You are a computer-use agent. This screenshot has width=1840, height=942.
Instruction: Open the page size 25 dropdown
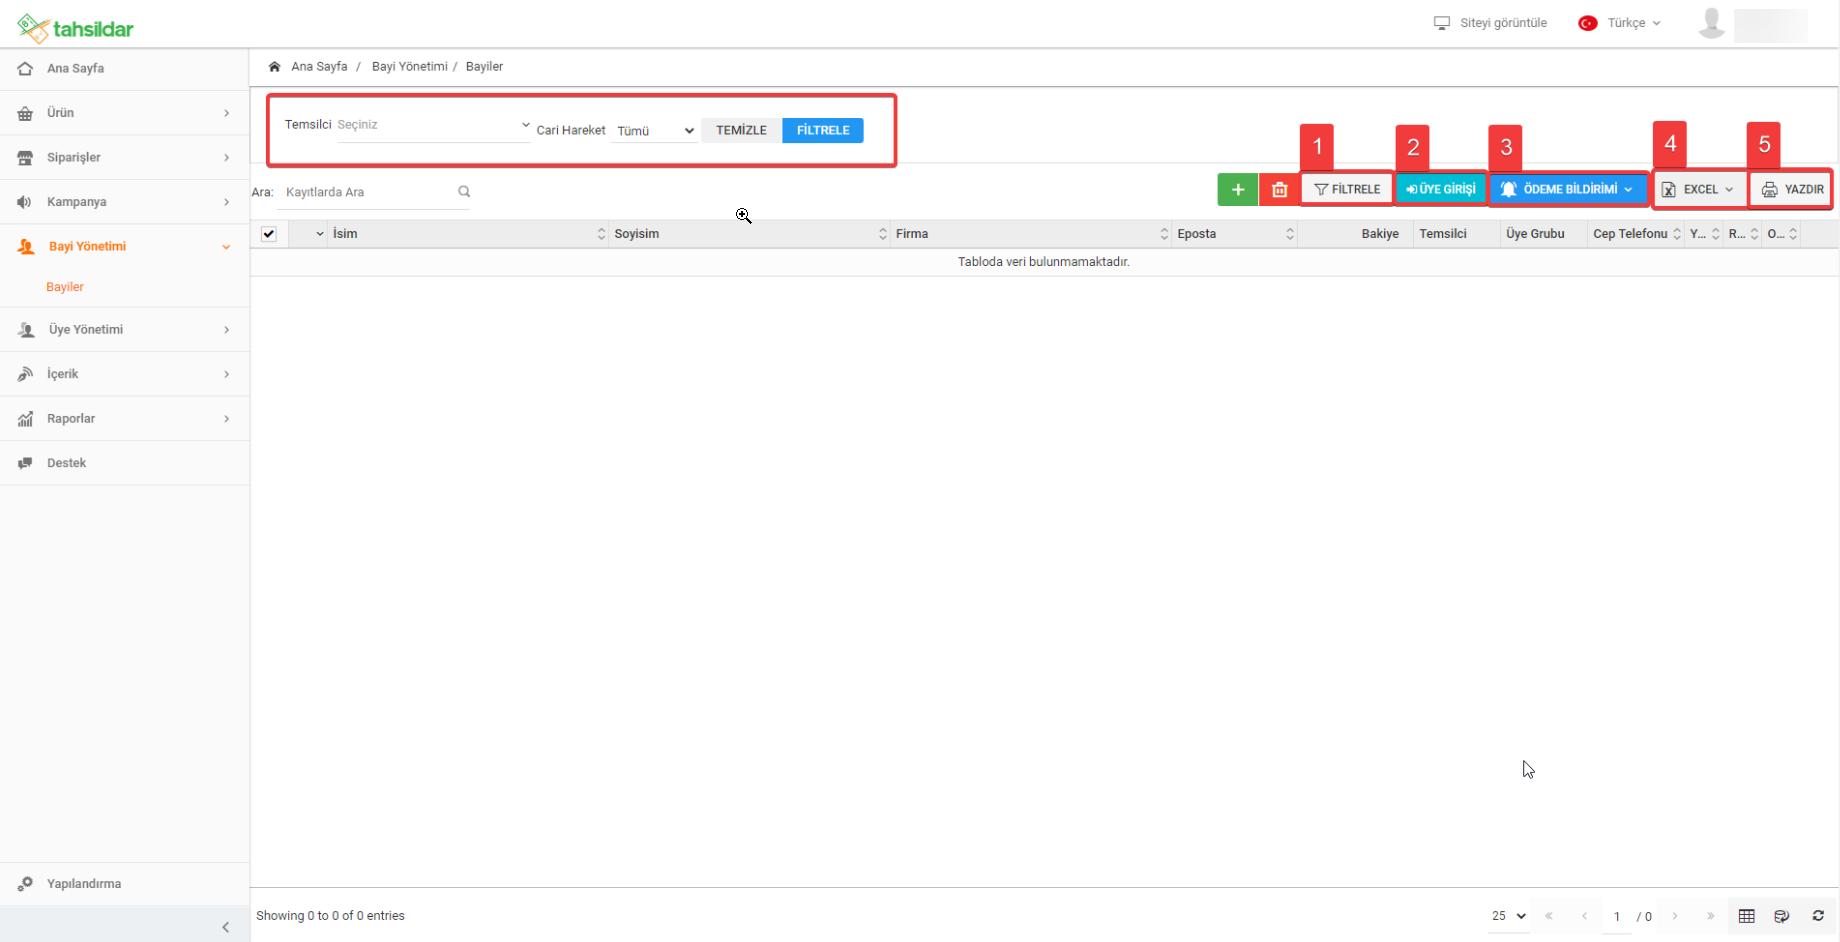coord(1508,916)
